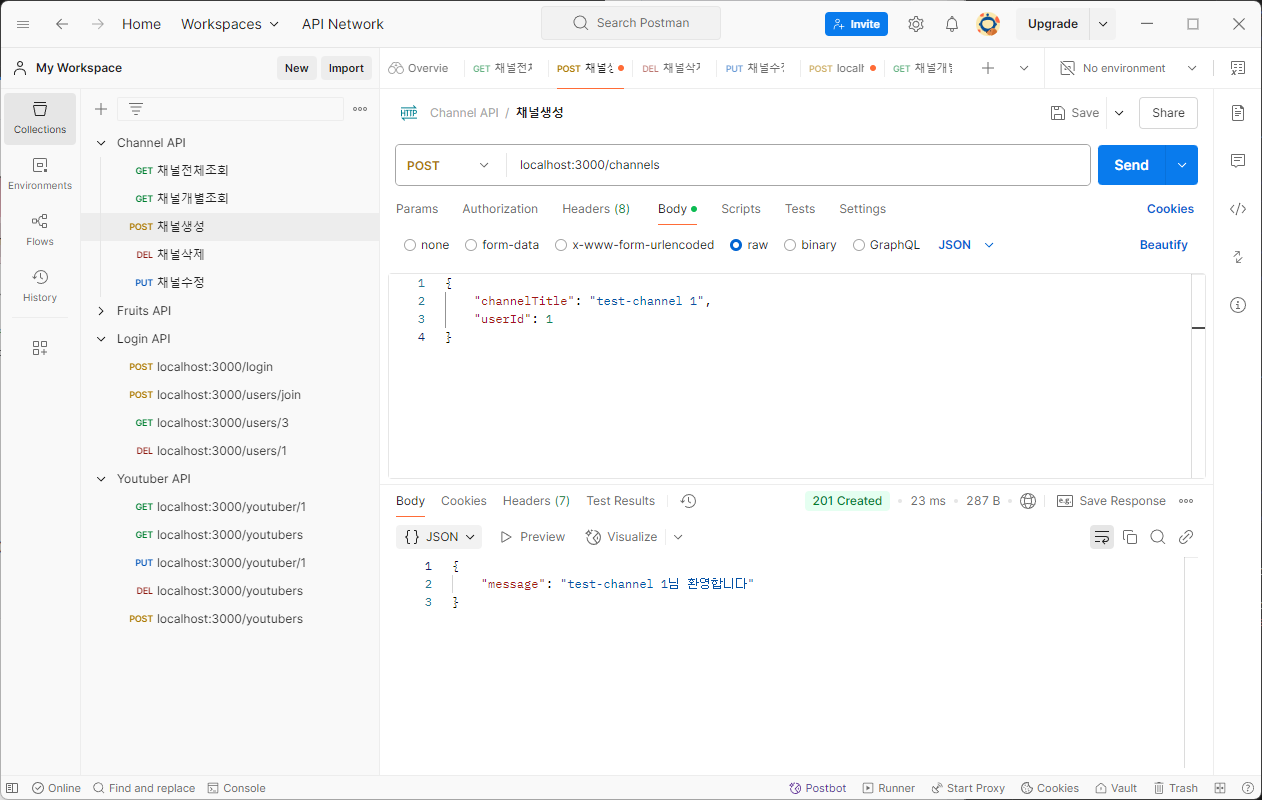Open Postbot in status bar
This screenshot has width=1262, height=800.
pos(818,788)
